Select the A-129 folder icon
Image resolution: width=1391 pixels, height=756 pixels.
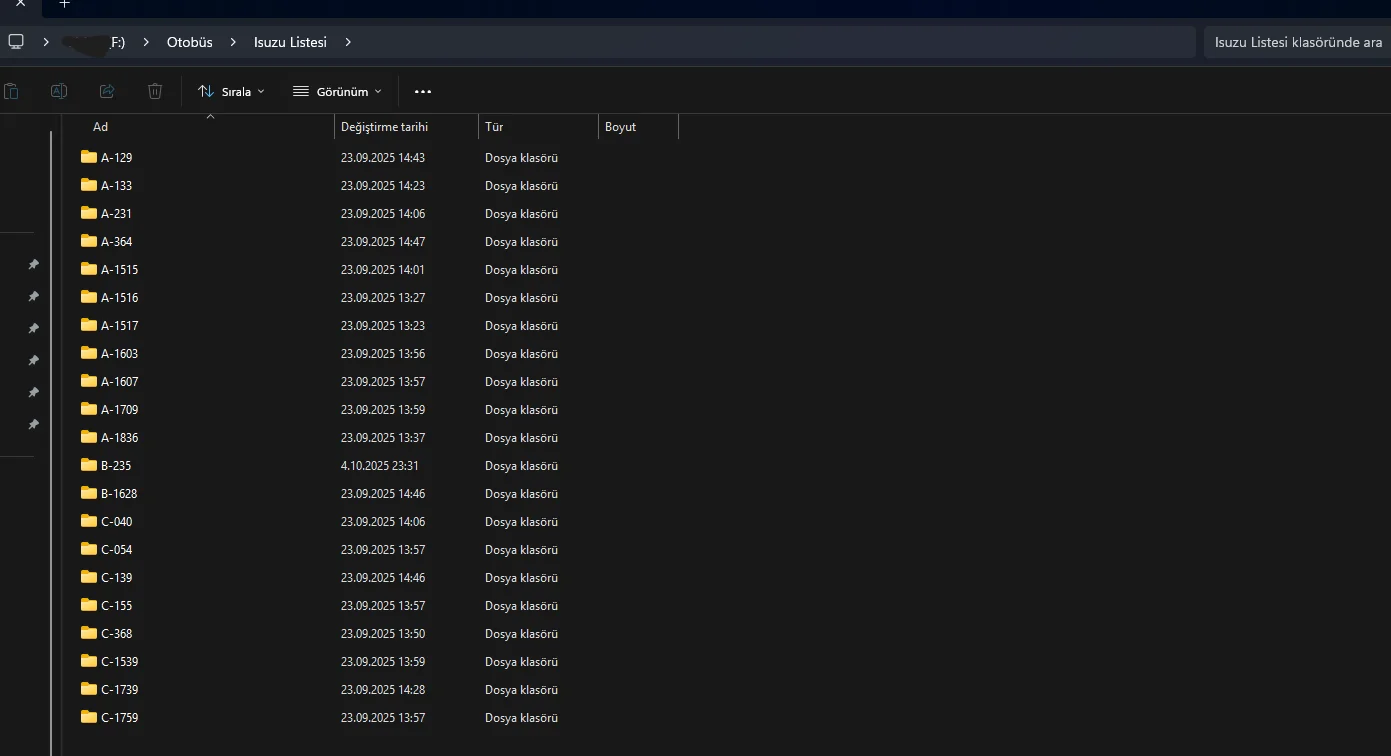(x=89, y=157)
